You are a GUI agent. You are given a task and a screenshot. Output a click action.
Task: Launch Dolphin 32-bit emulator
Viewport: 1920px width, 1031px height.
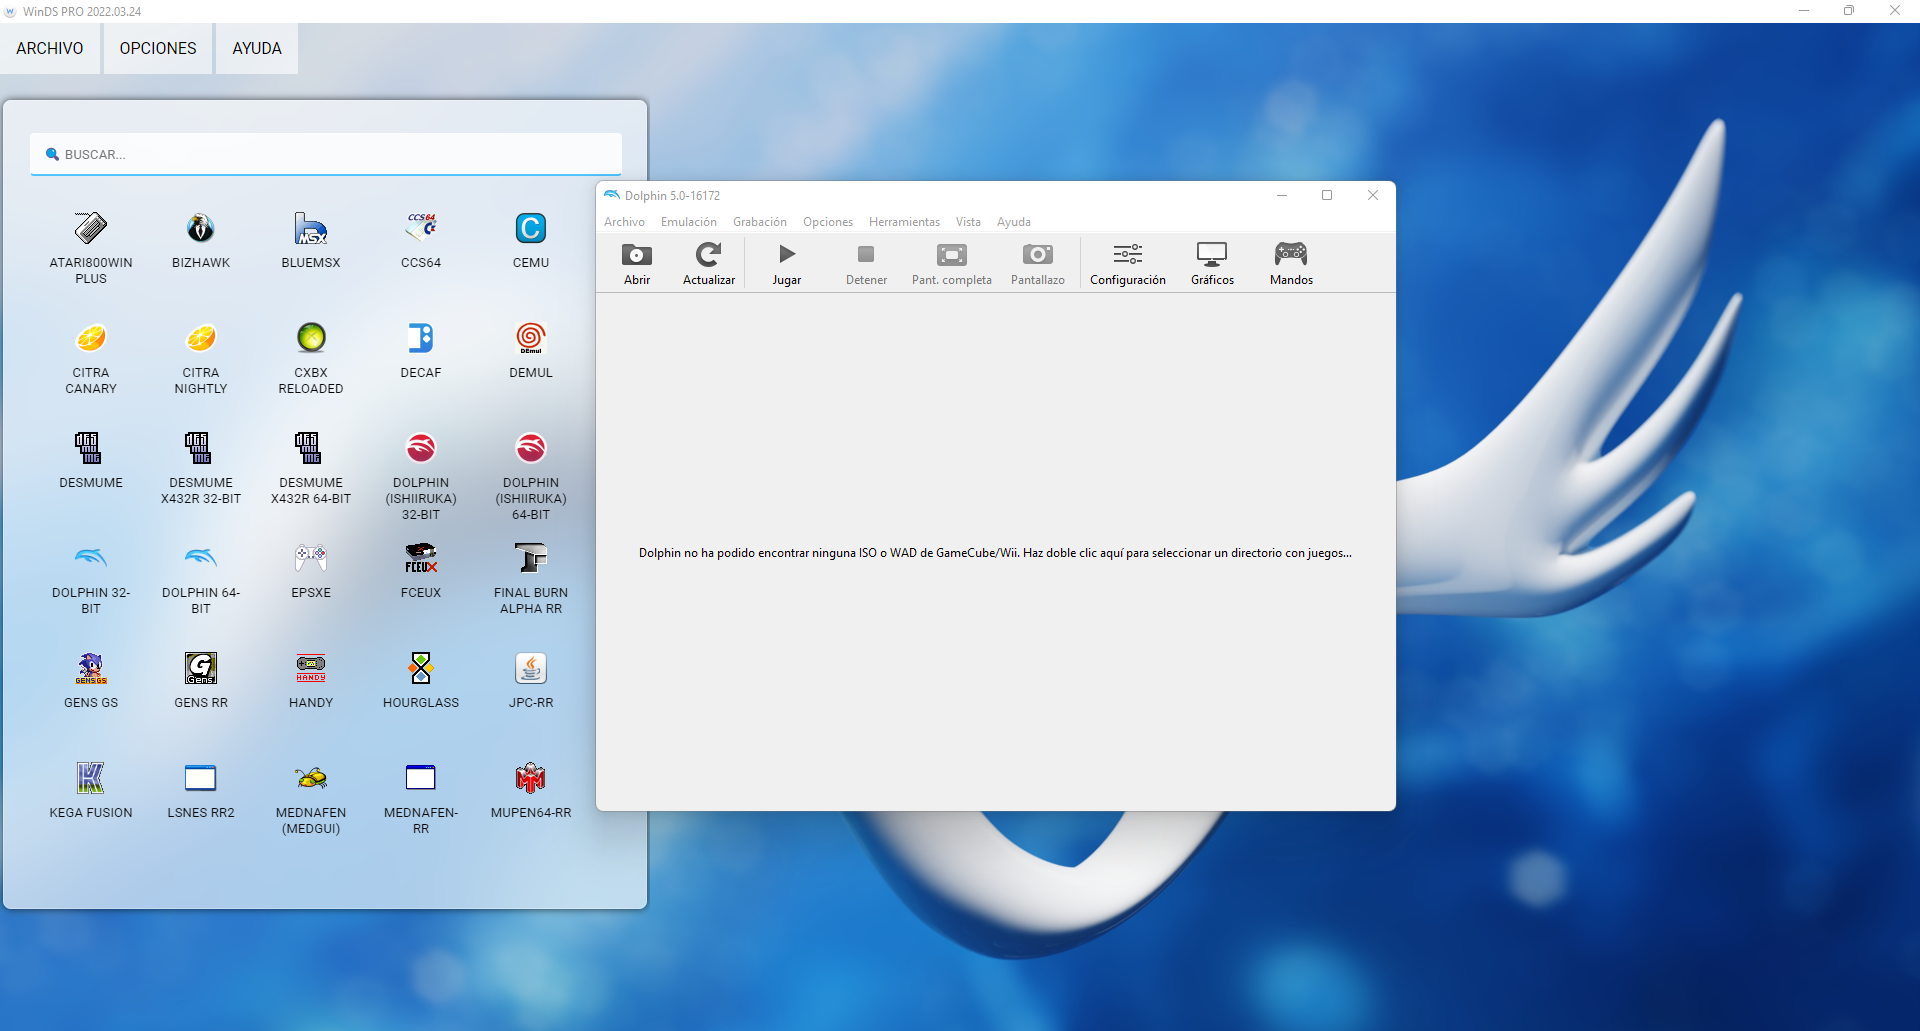[x=91, y=578]
